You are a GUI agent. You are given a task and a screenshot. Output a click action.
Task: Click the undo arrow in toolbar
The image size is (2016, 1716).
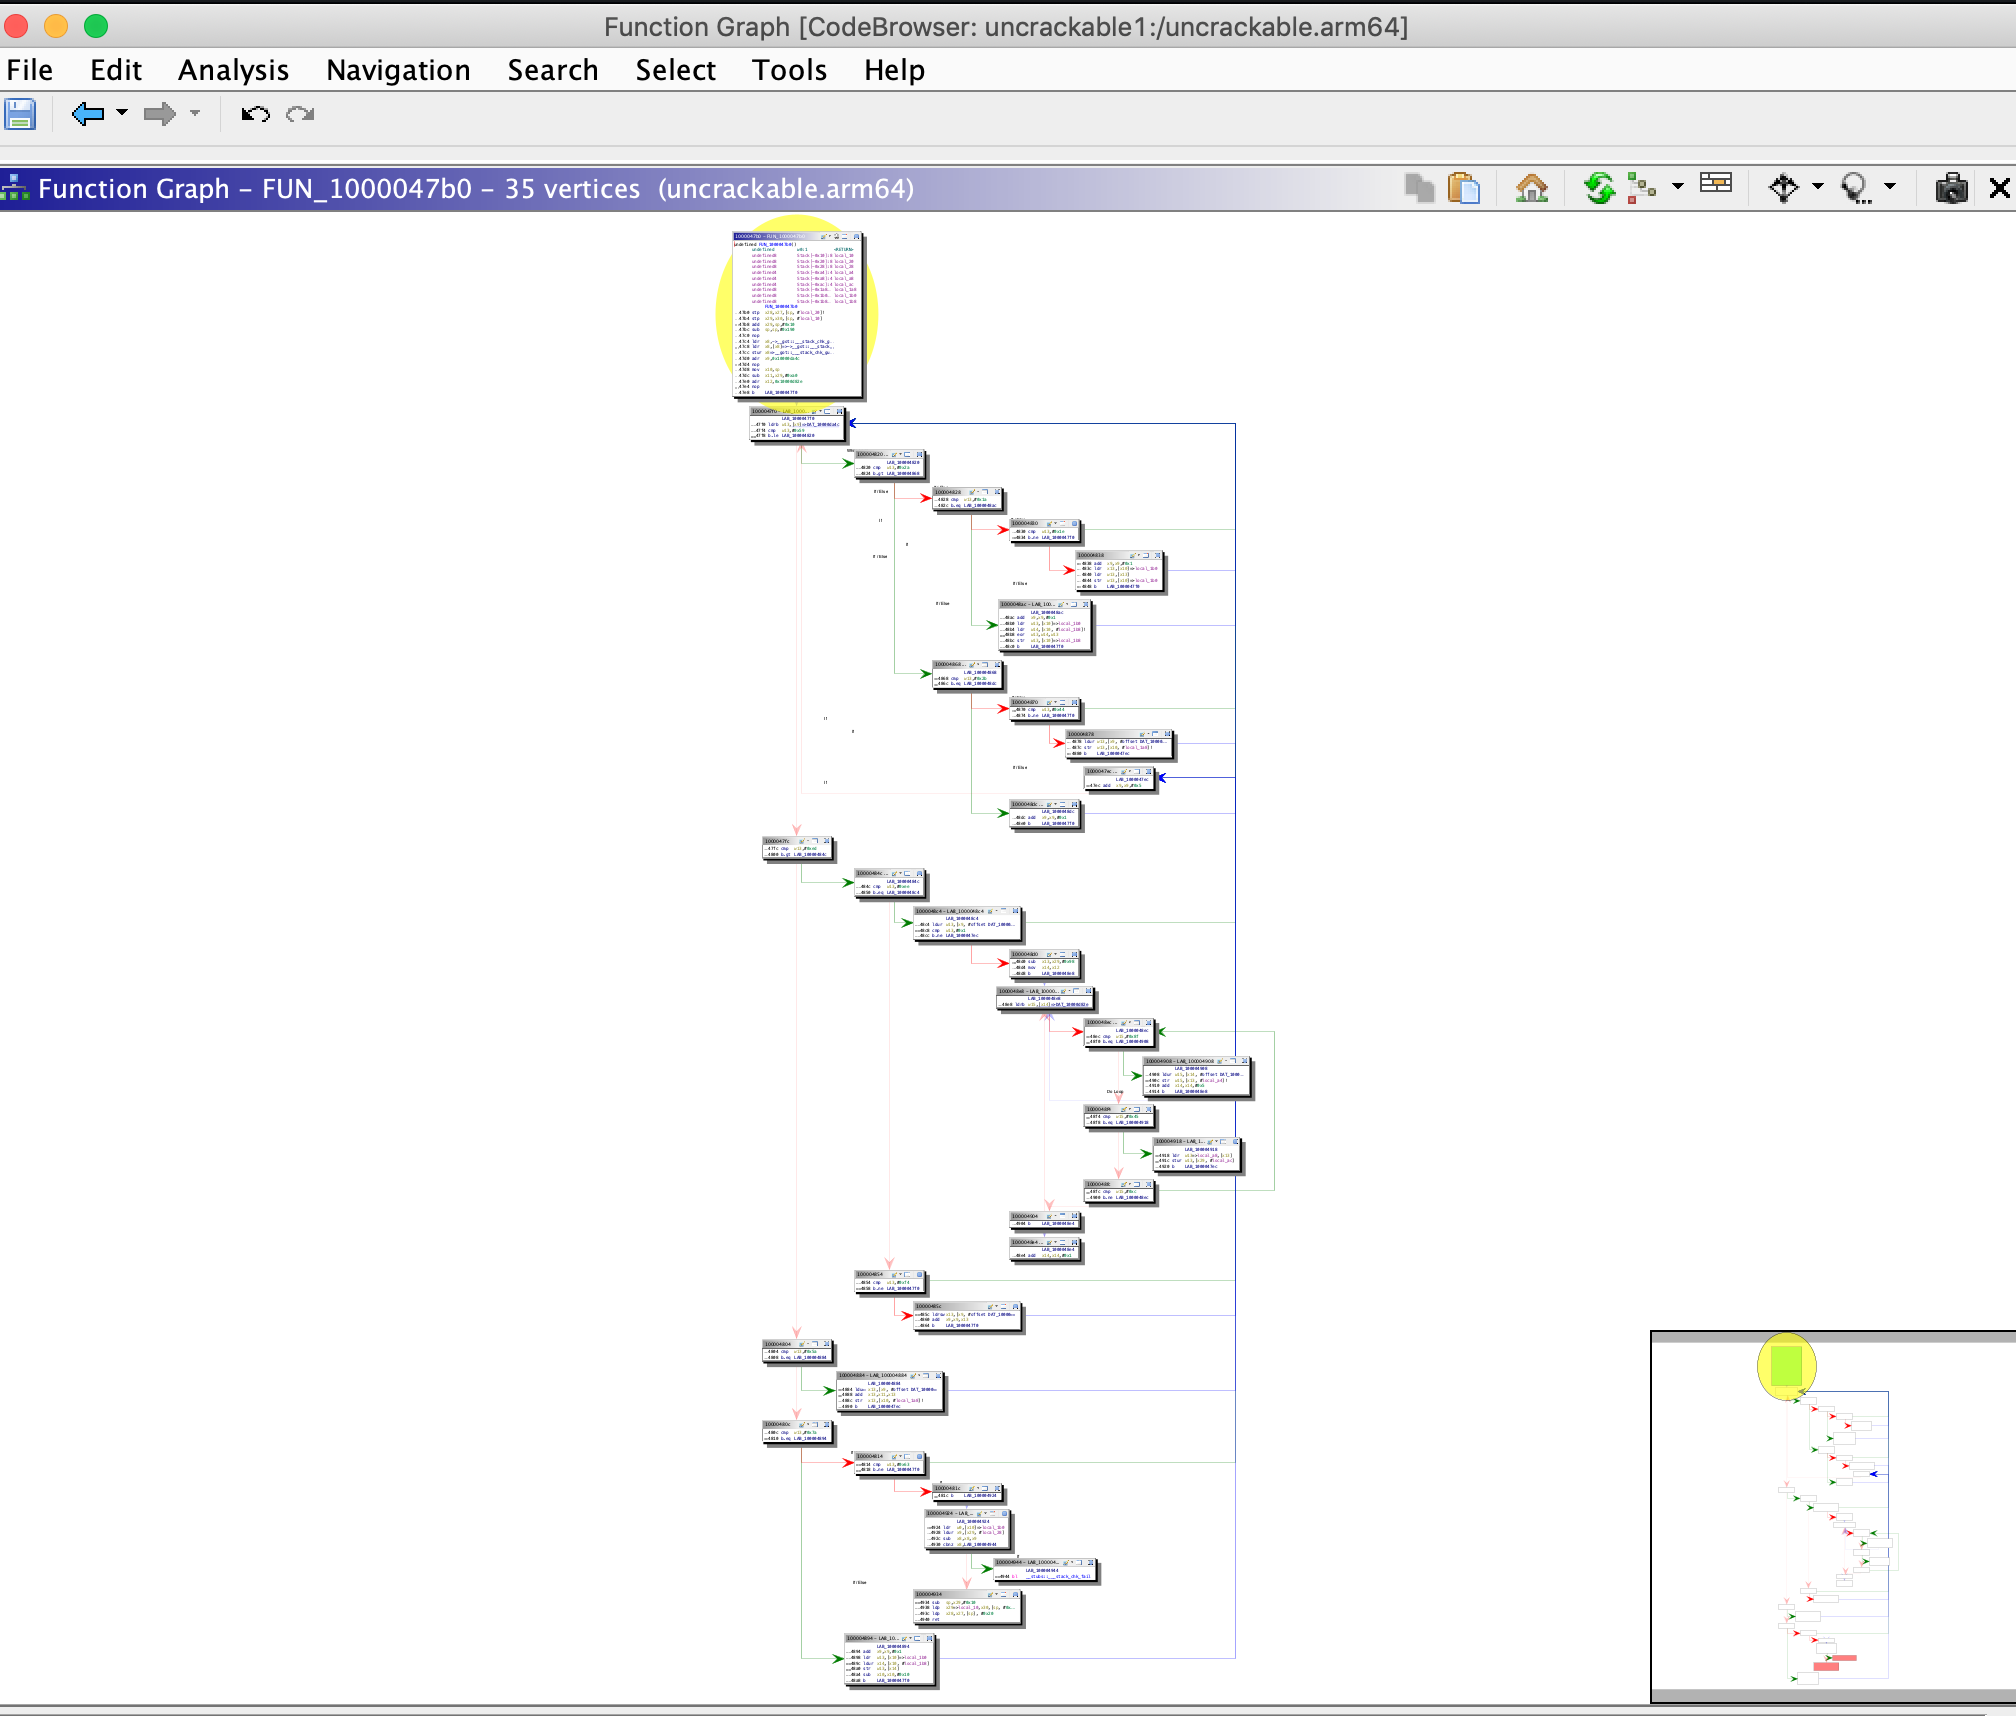(255, 114)
